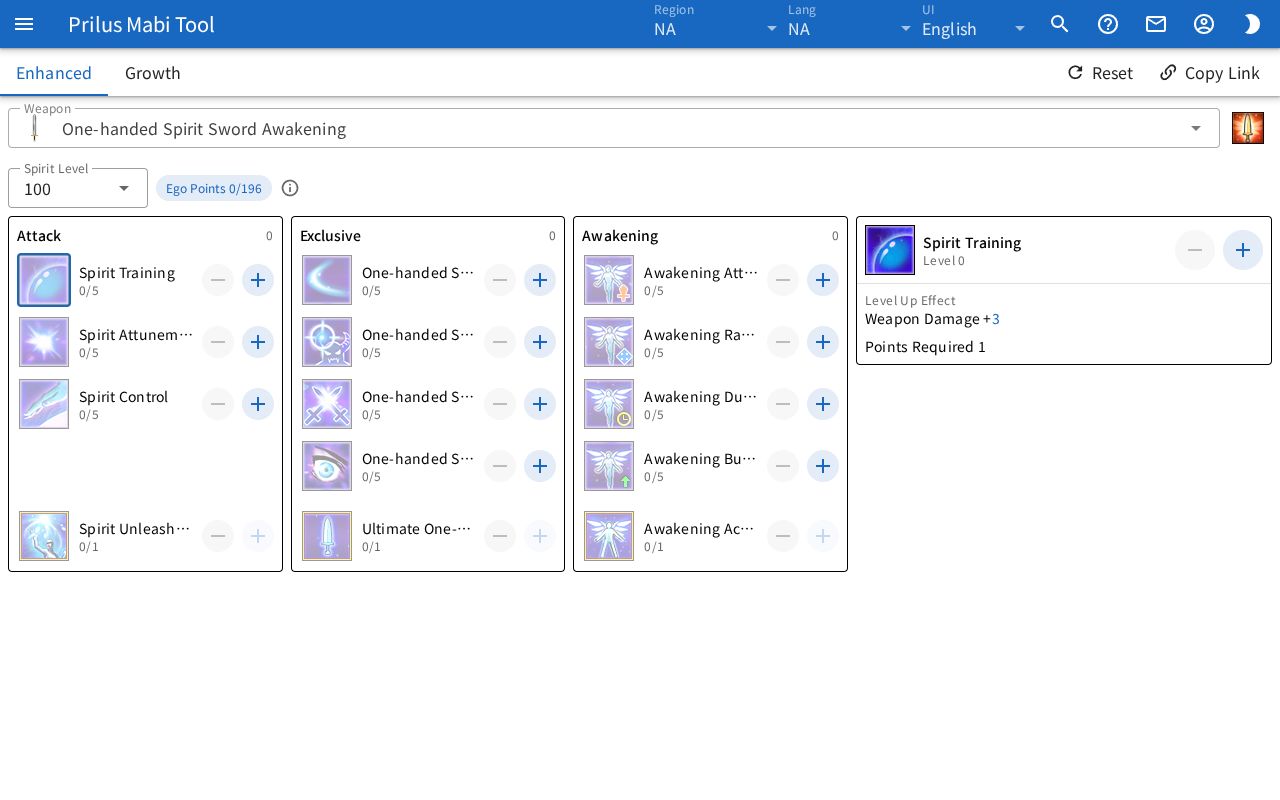Click the Ego Points info icon
Screen dimensions: 1280x800
pyautogui.click(x=290, y=188)
